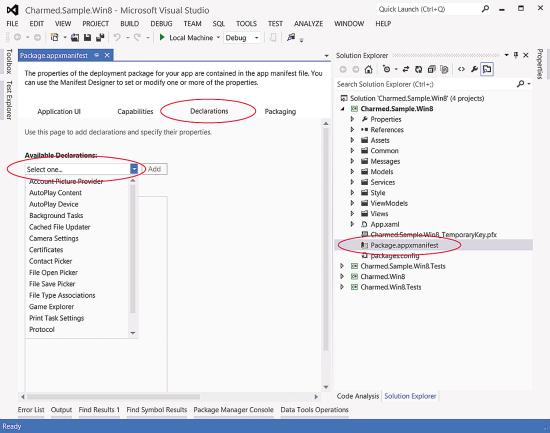Click the Quick Launch input field

[429, 9]
